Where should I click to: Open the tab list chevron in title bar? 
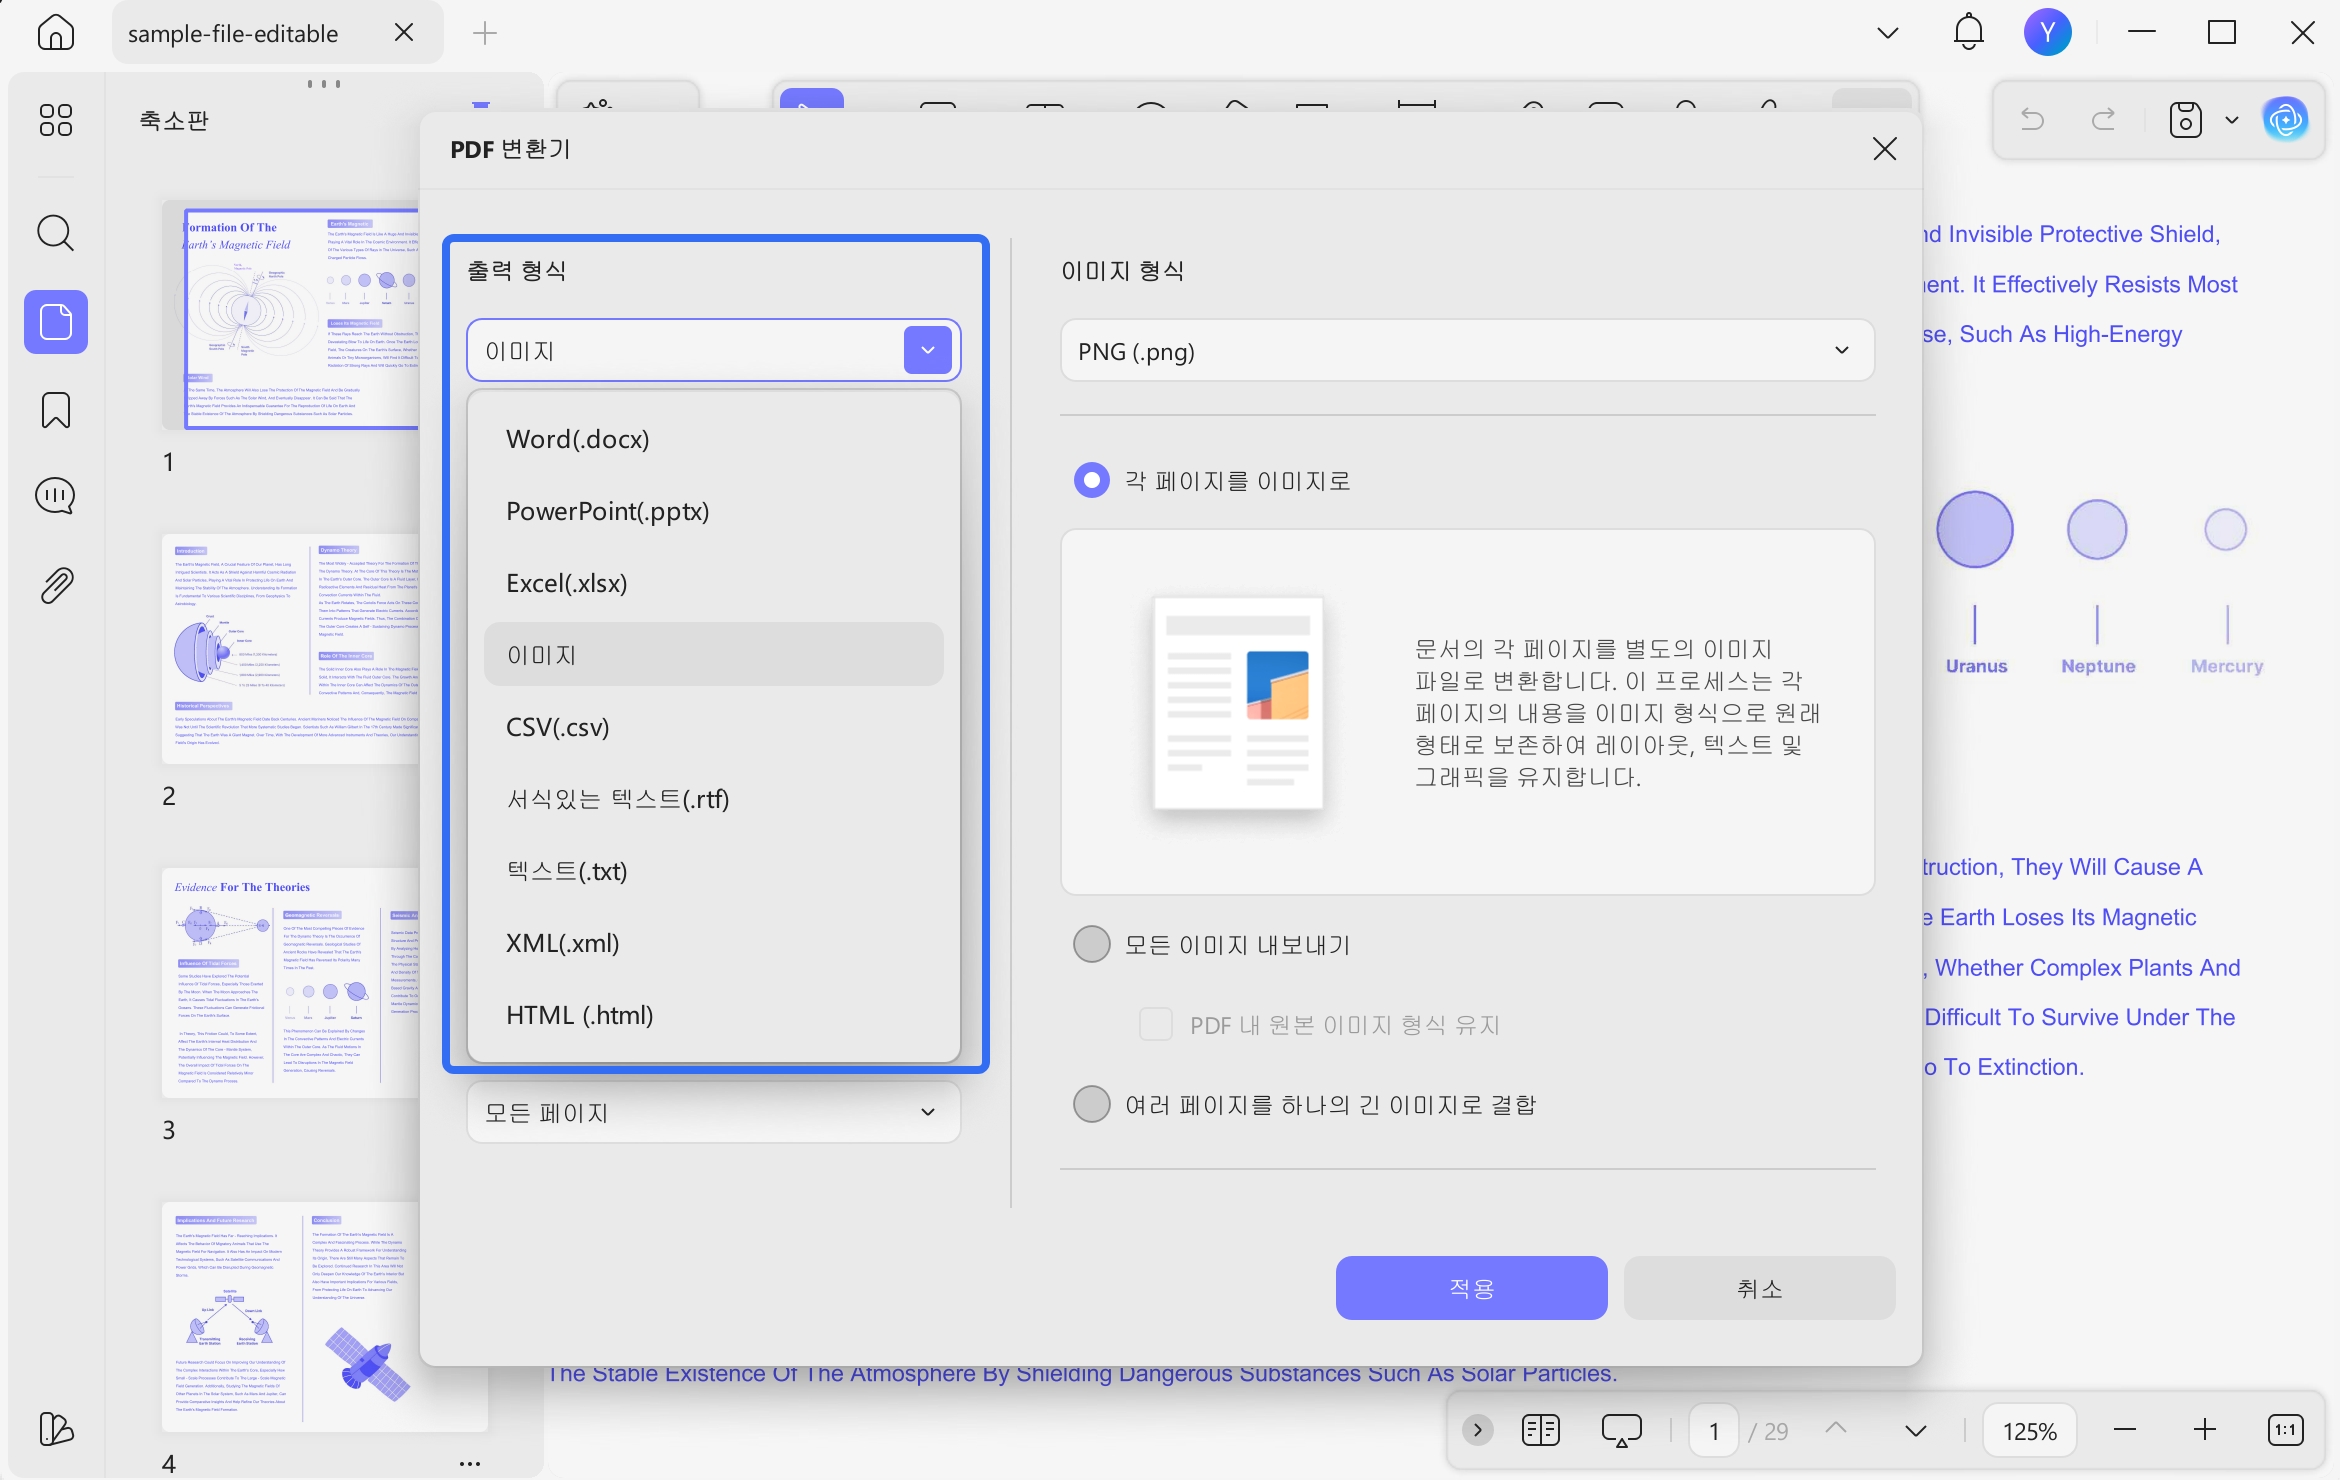(x=1887, y=32)
